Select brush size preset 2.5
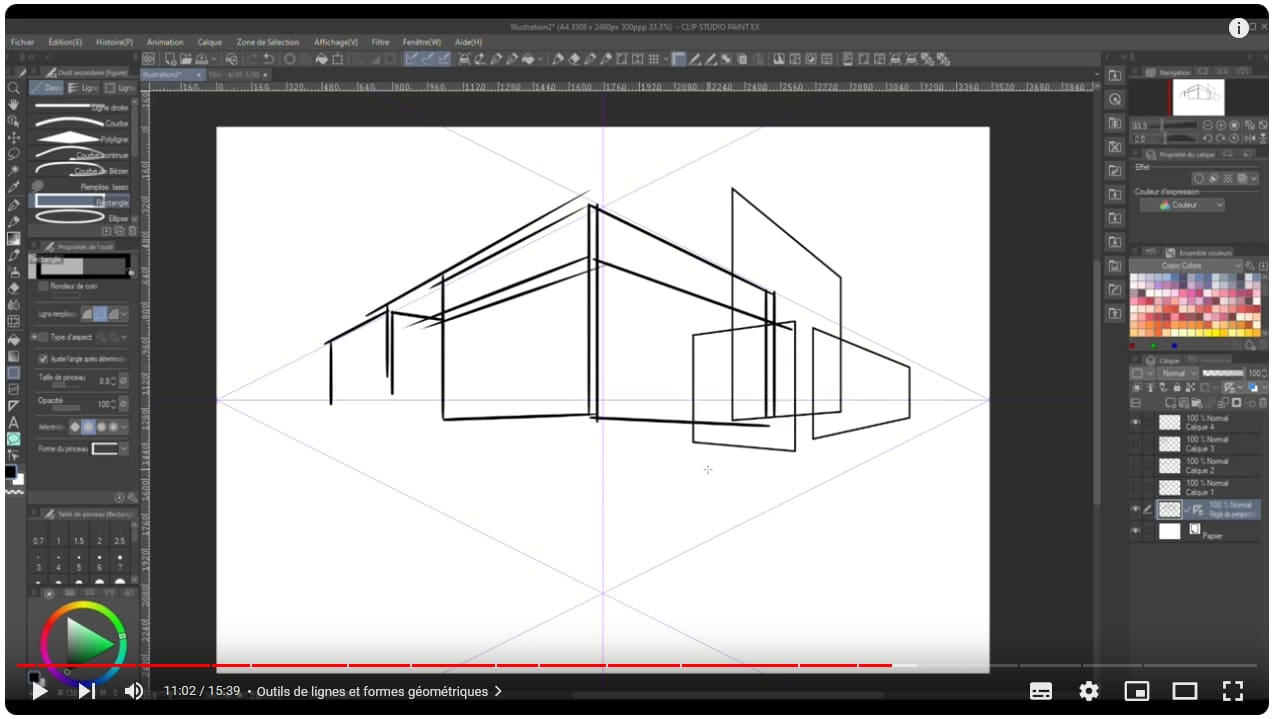Viewport: 1274px width, 719px height. click(120, 537)
